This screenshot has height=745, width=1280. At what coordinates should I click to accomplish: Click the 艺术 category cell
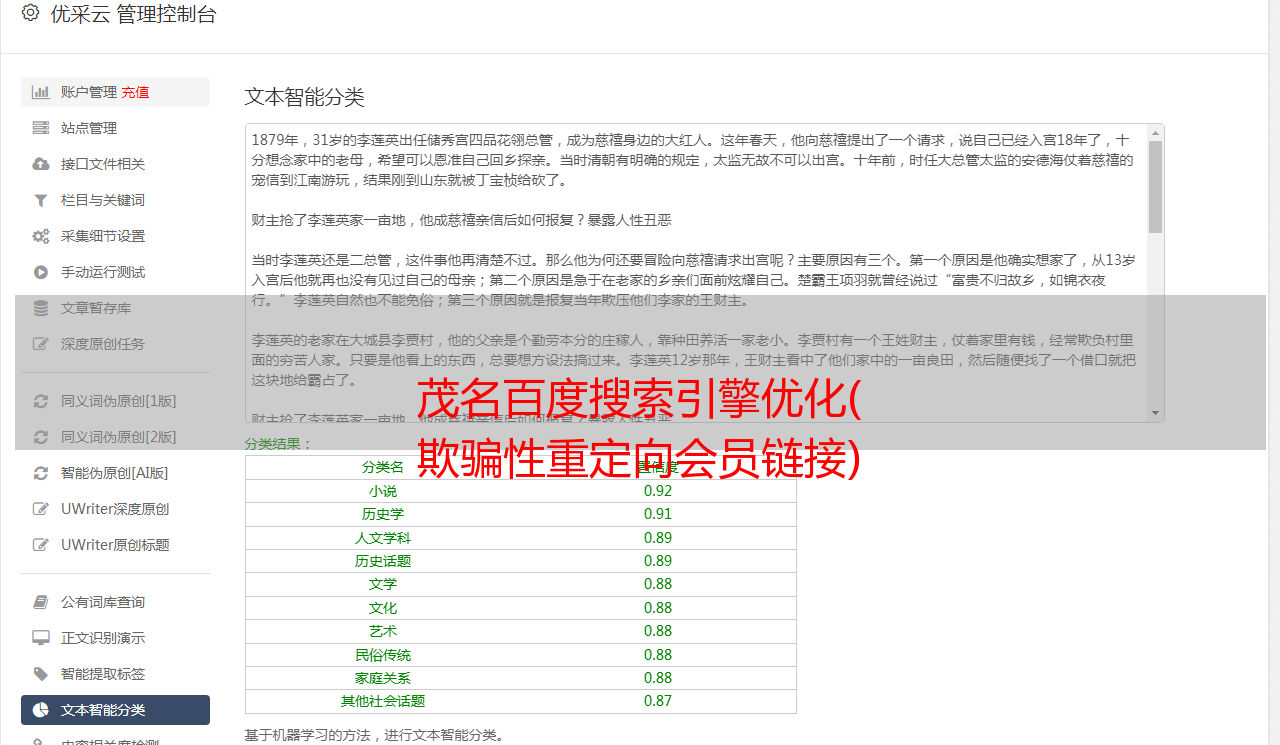(383, 631)
